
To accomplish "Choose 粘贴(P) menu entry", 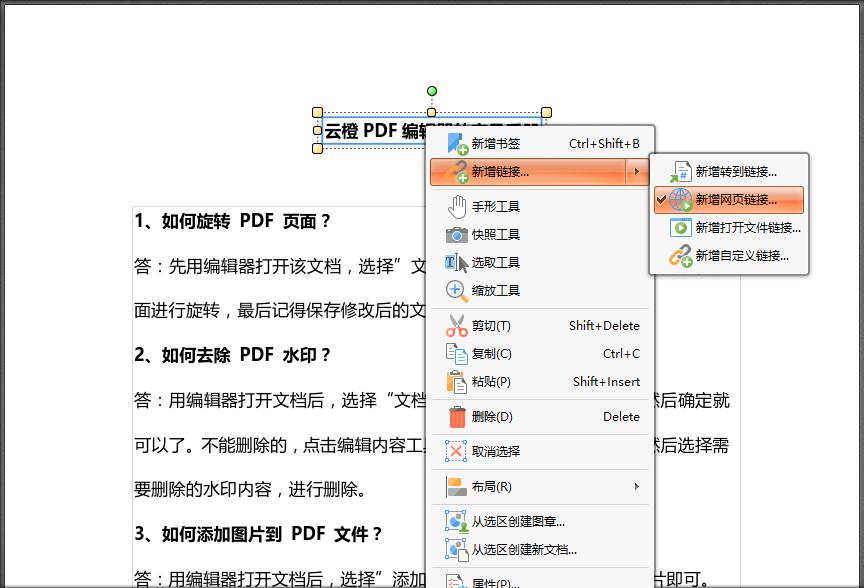I will coord(542,382).
